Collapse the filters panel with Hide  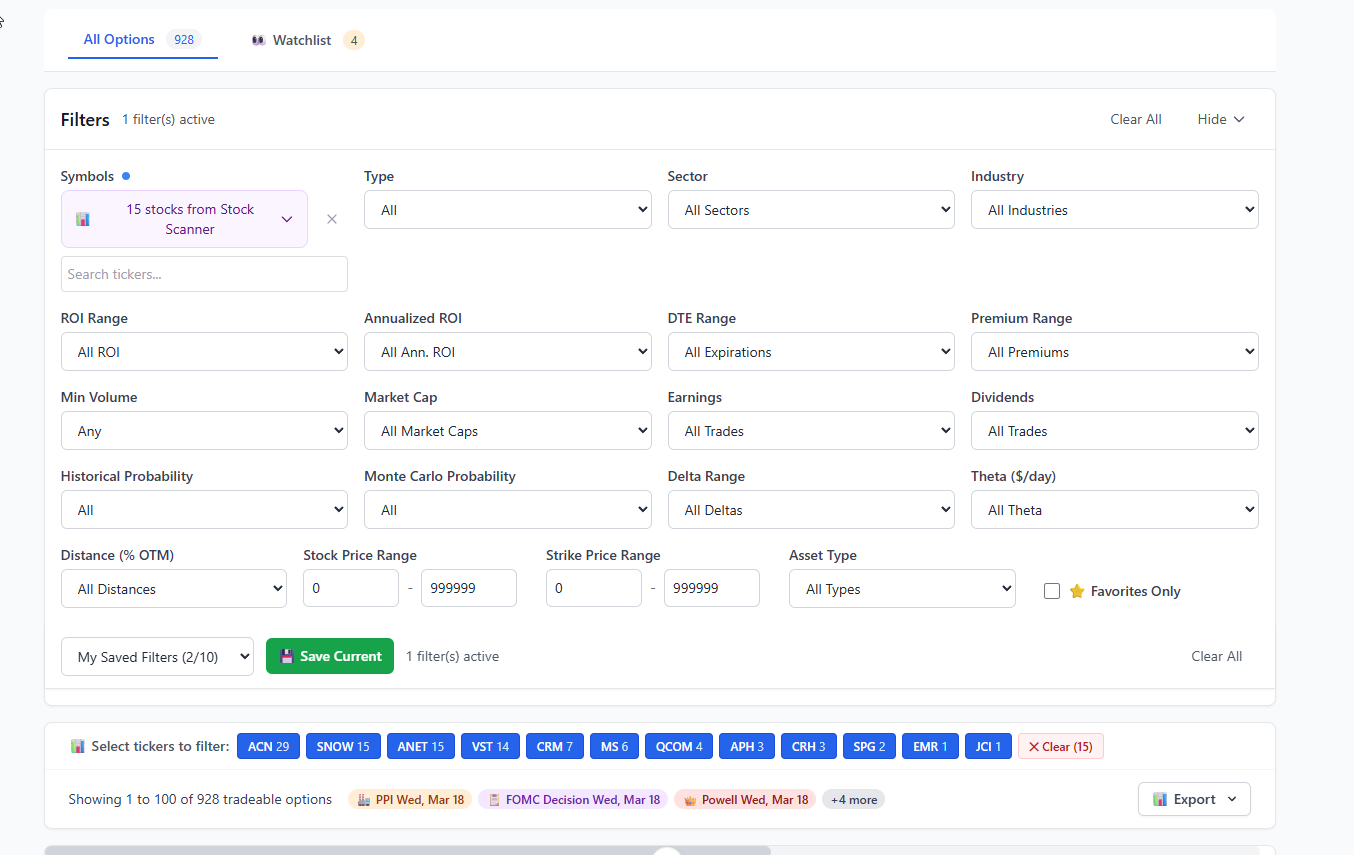1221,119
